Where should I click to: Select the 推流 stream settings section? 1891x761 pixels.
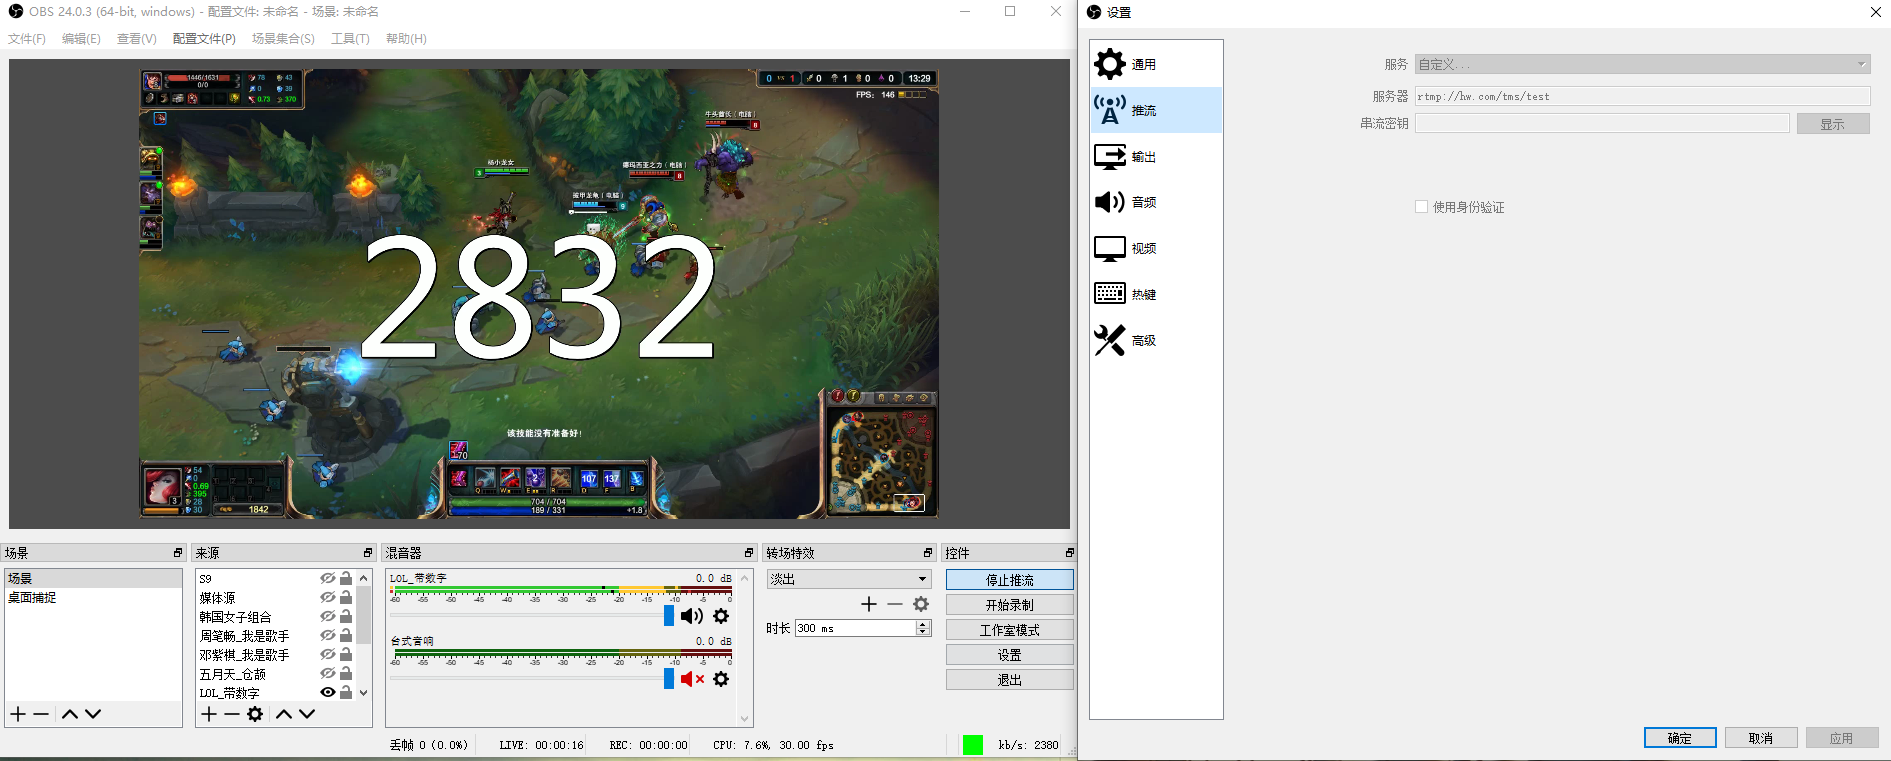1156,110
